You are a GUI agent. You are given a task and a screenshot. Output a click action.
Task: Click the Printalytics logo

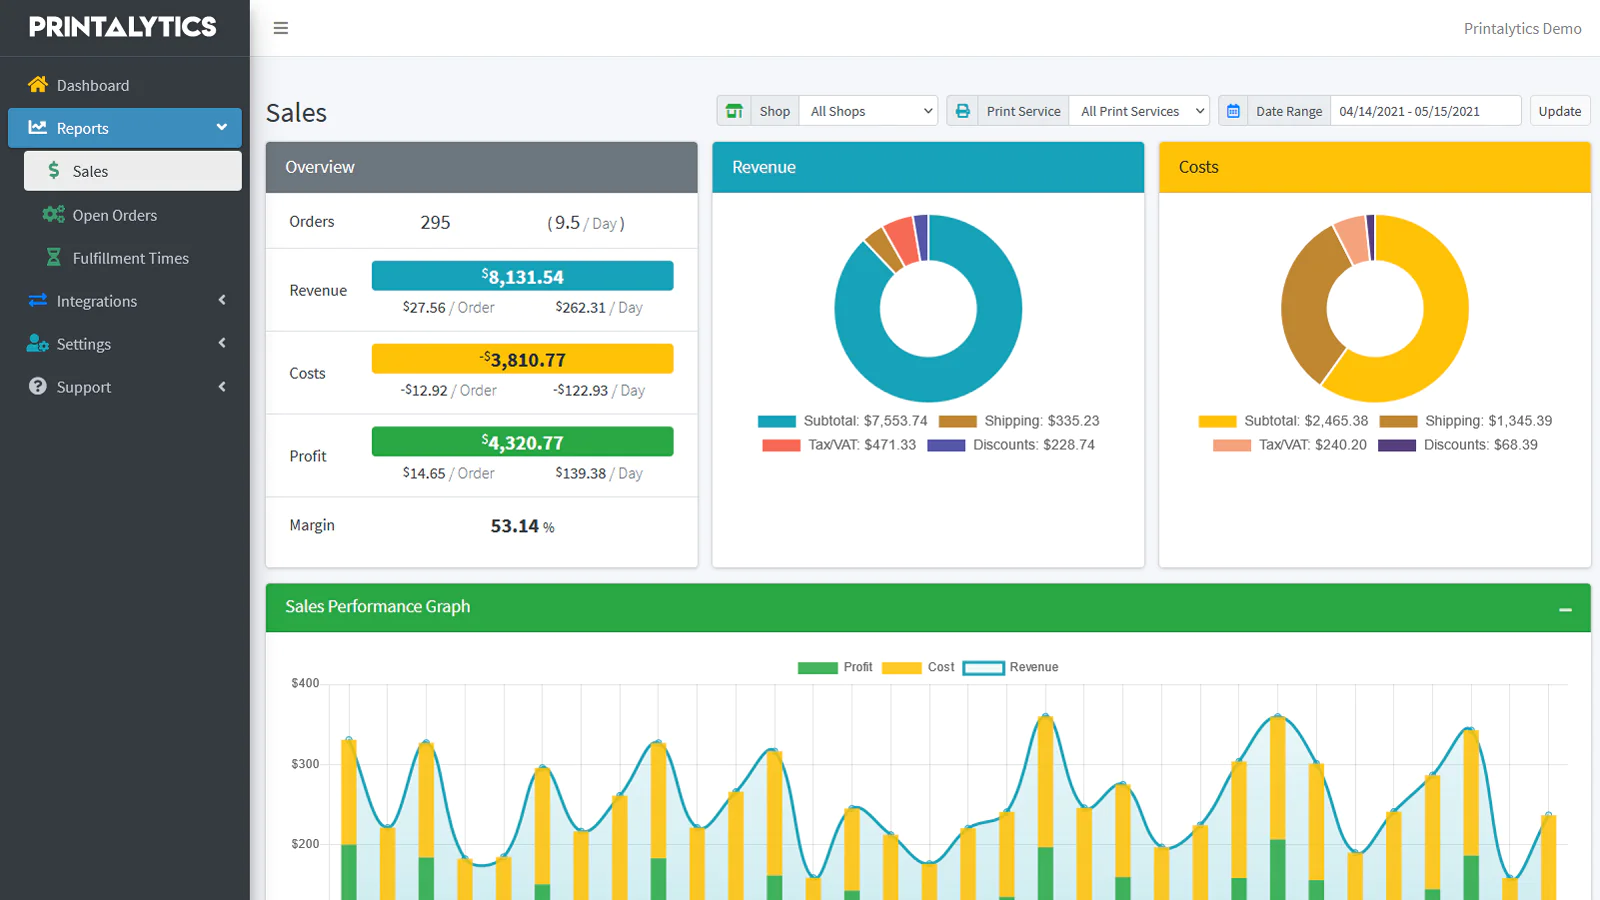click(123, 28)
